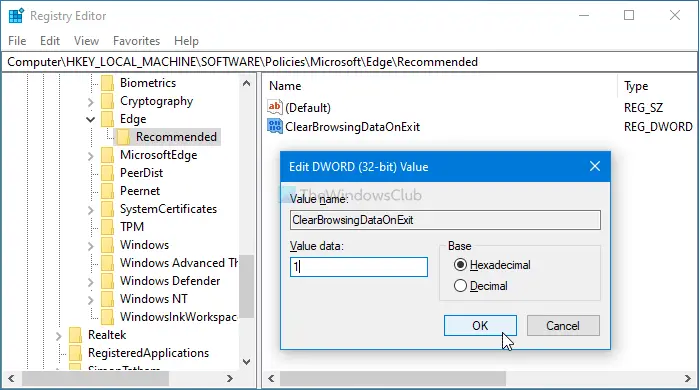Select the Windows Advanced Threat folder icon
Viewport: 700px width, 390px height.
coord(108,263)
